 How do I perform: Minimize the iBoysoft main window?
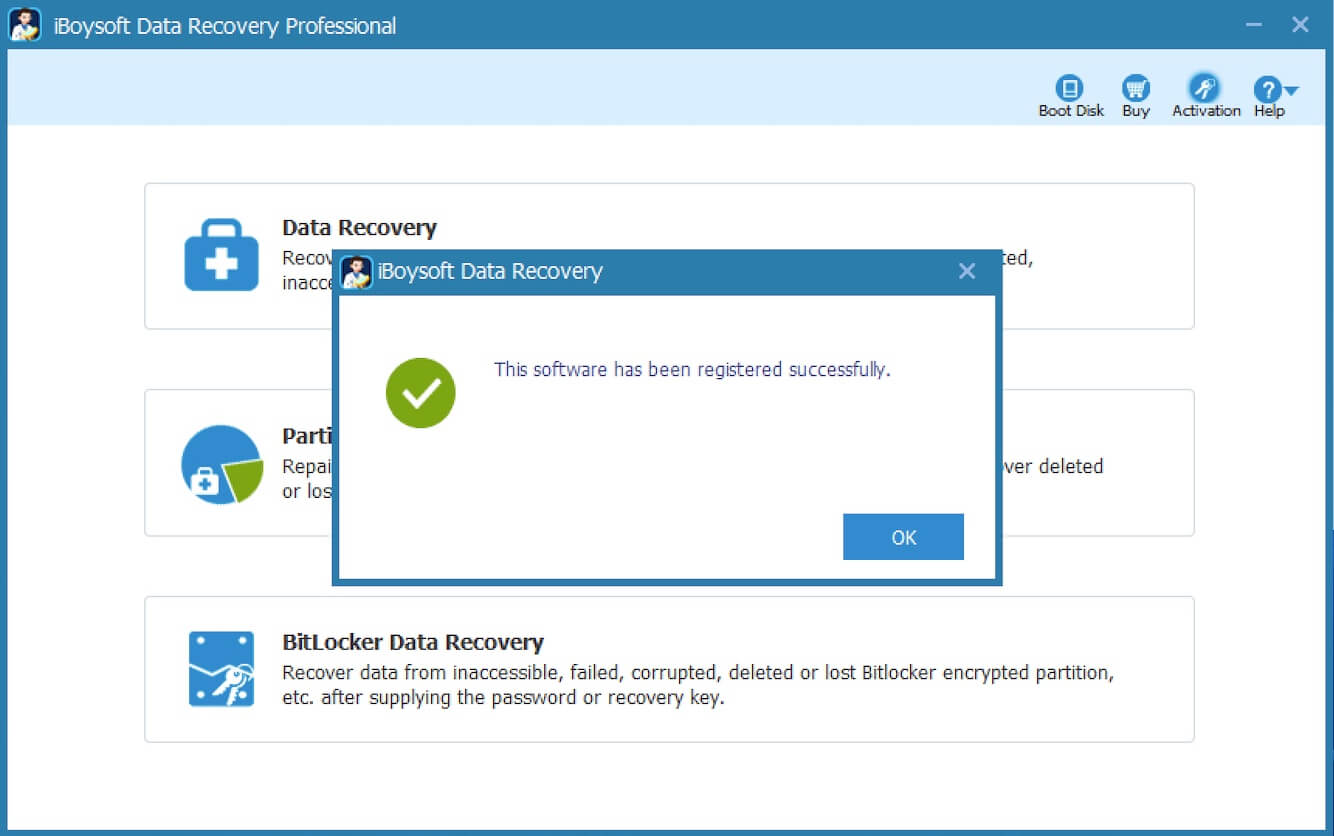pyautogui.click(x=1251, y=24)
